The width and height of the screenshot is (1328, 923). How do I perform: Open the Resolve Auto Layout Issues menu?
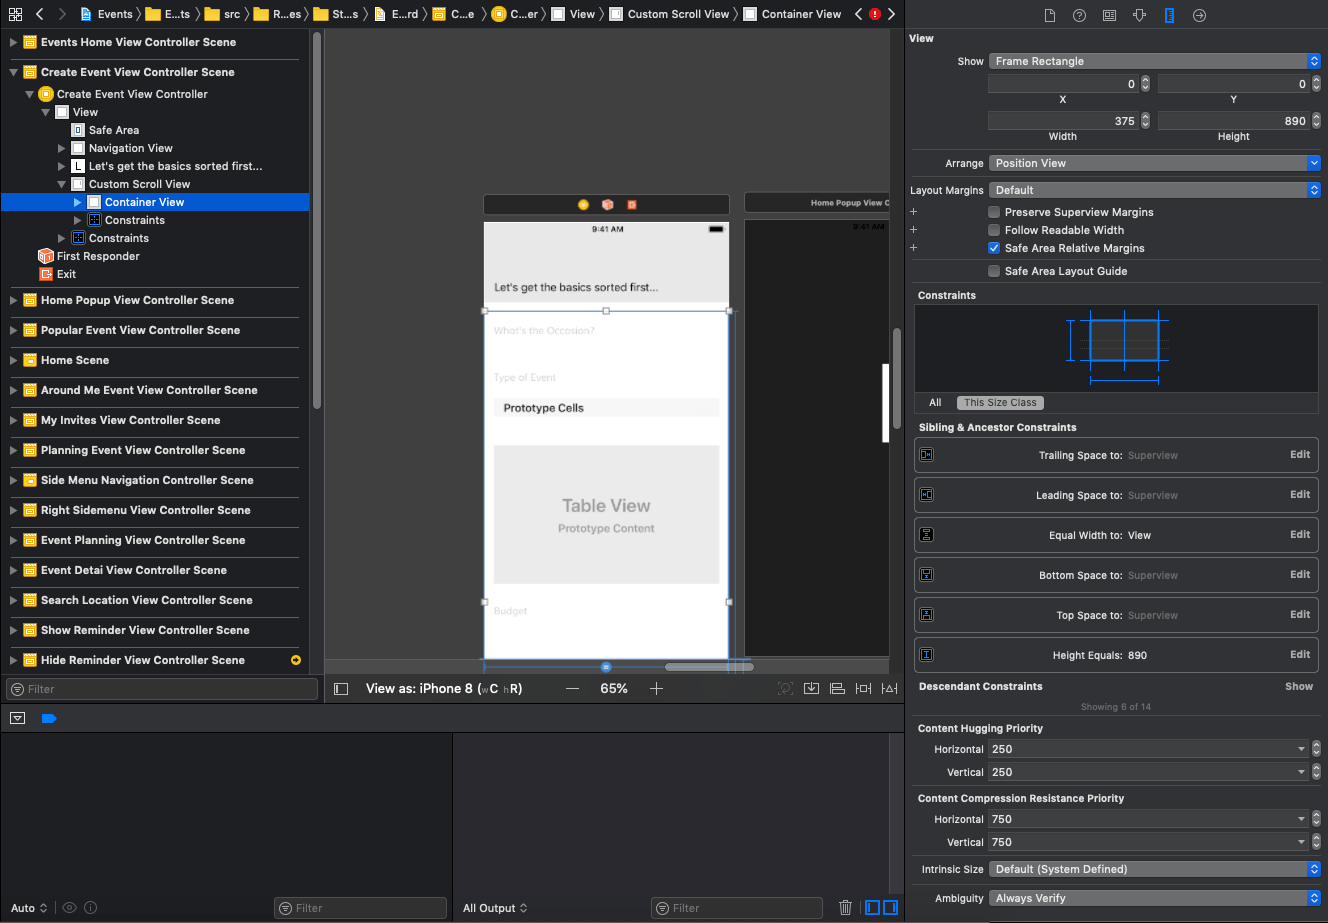coord(888,688)
